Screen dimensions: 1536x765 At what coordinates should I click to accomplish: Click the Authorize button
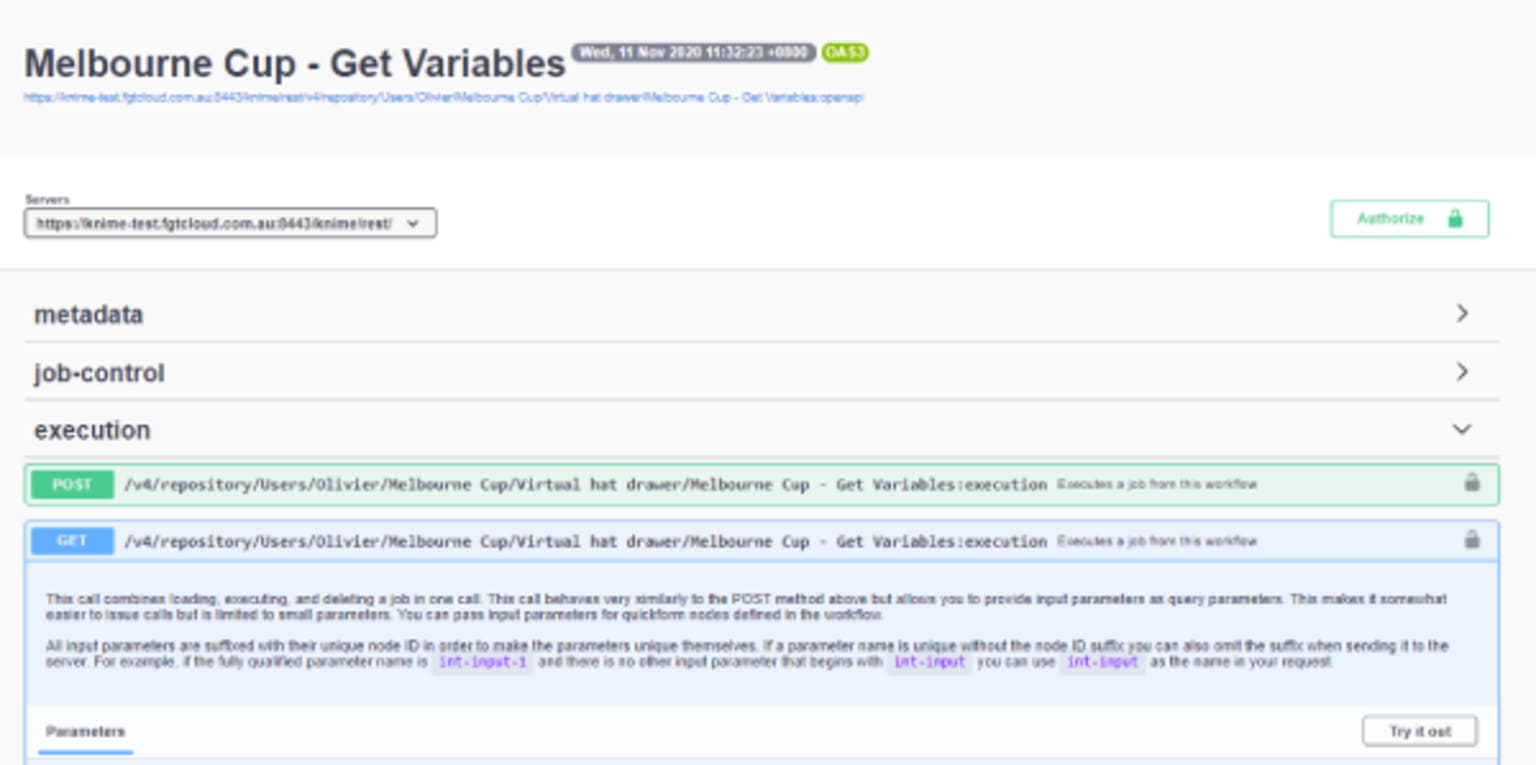click(x=1409, y=219)
